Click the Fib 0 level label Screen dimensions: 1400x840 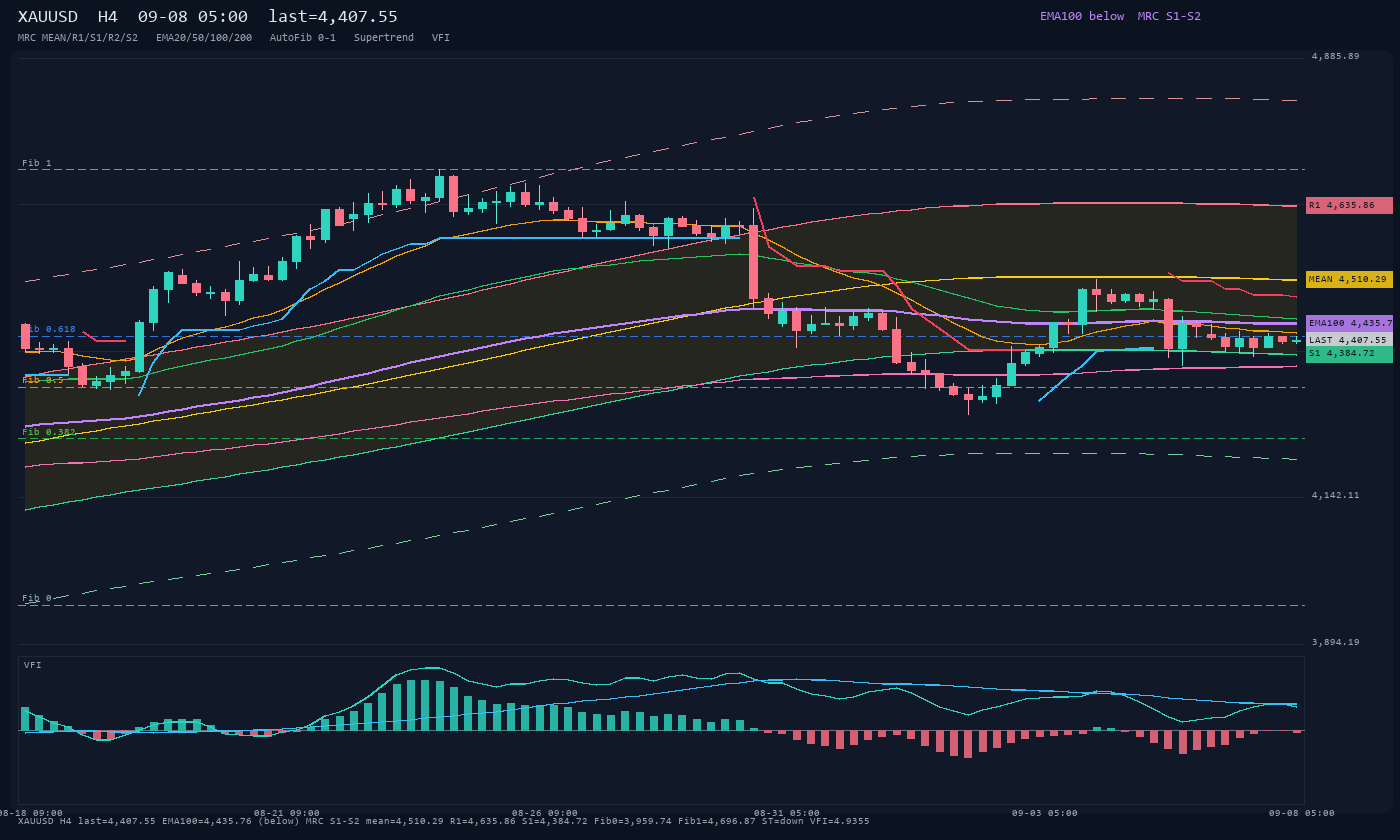[x=37, y=598]
